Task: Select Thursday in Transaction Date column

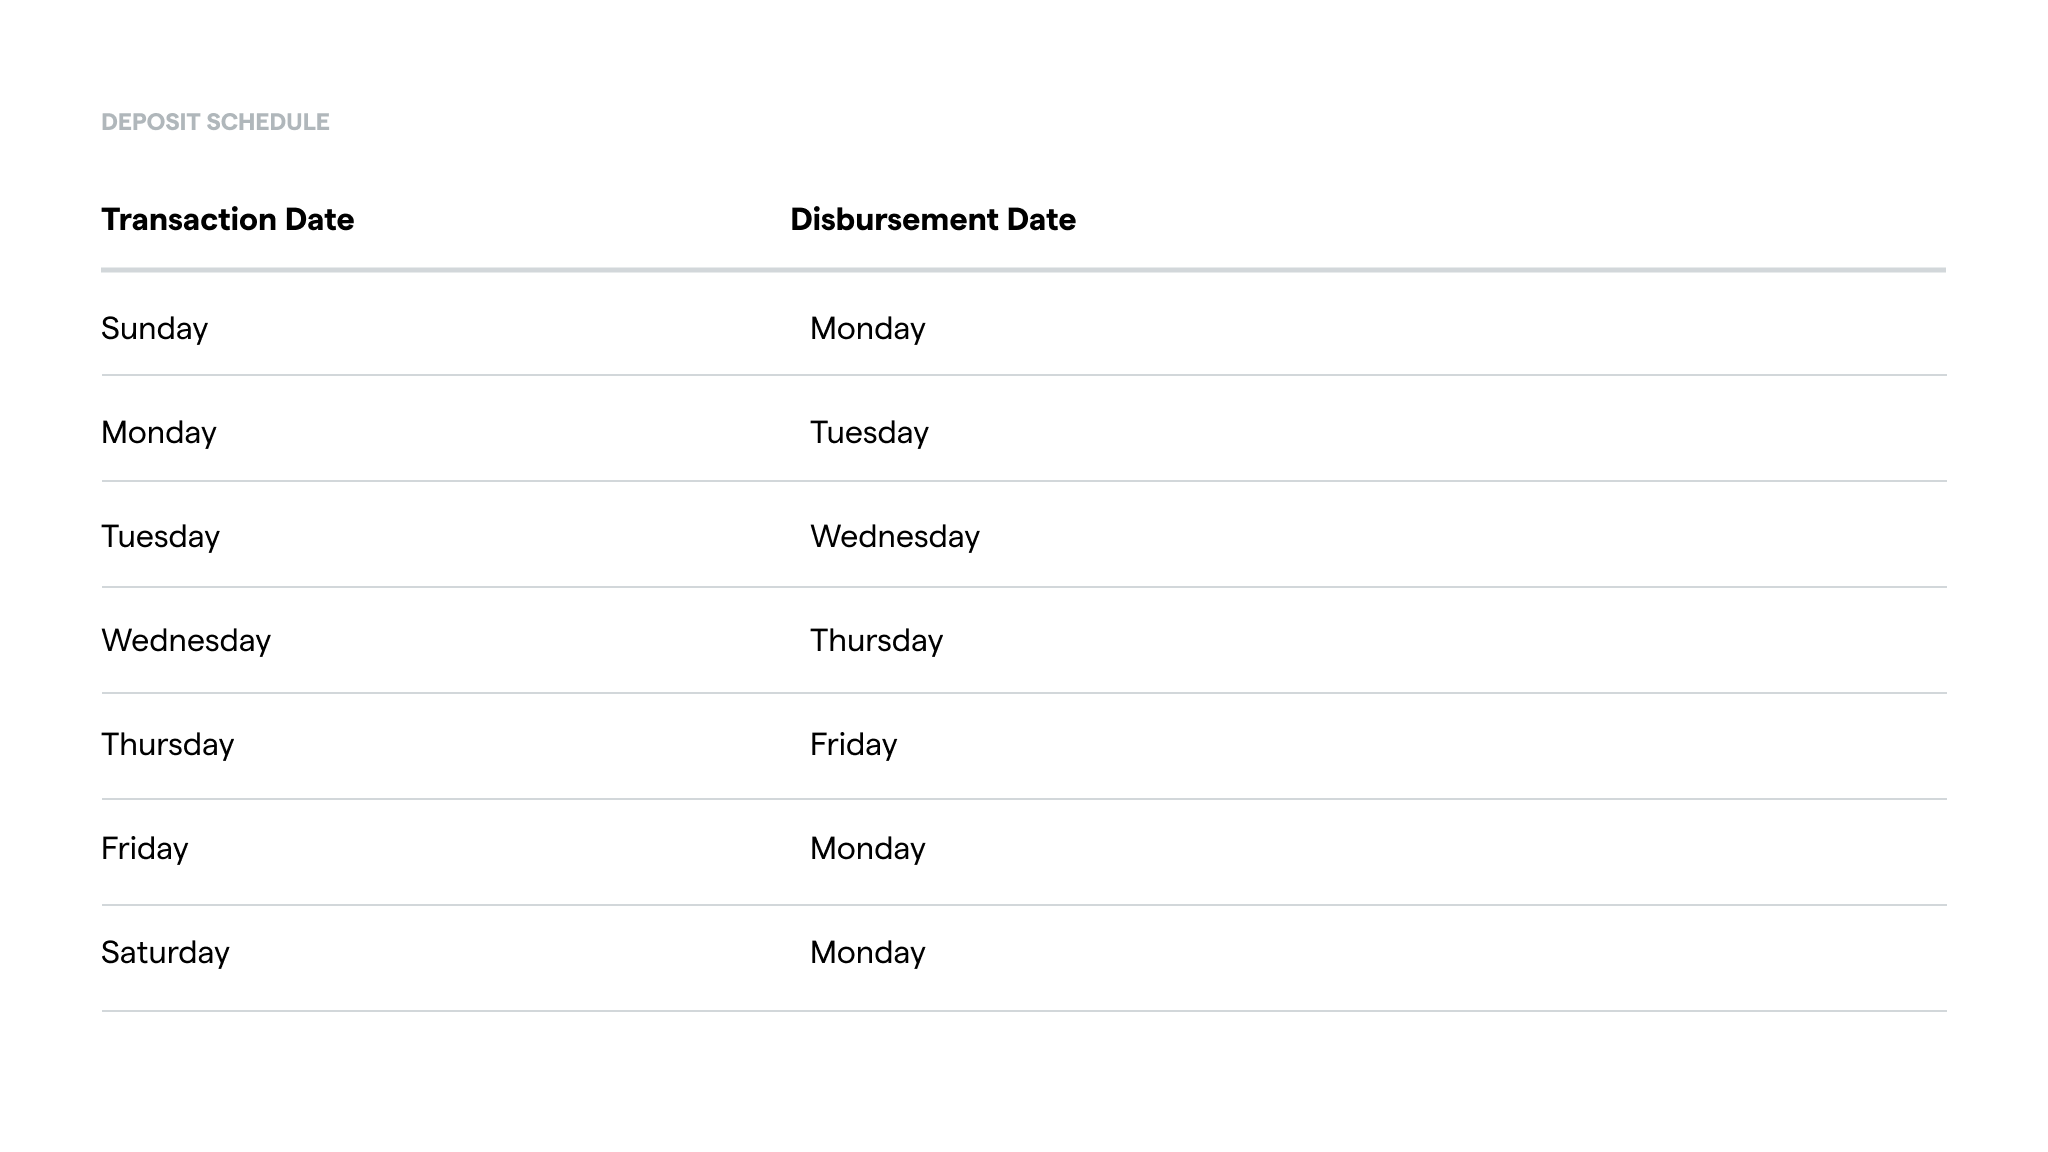Action: [x=167, y=745]
